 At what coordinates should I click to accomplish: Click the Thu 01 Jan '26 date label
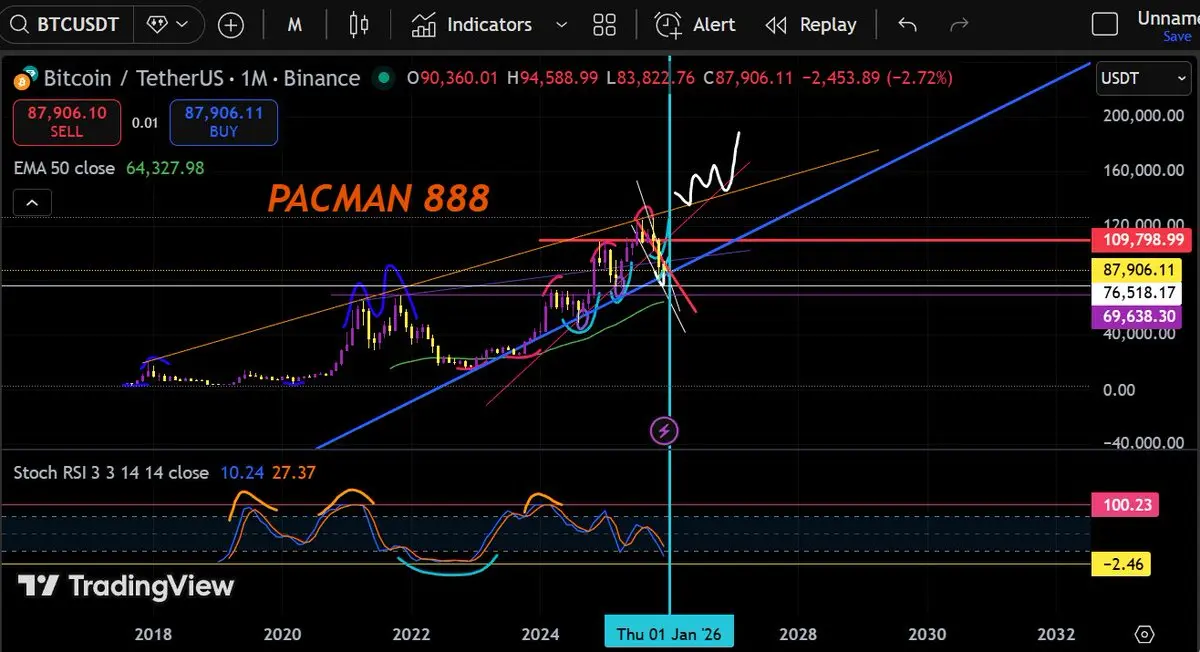click(669, 634)
